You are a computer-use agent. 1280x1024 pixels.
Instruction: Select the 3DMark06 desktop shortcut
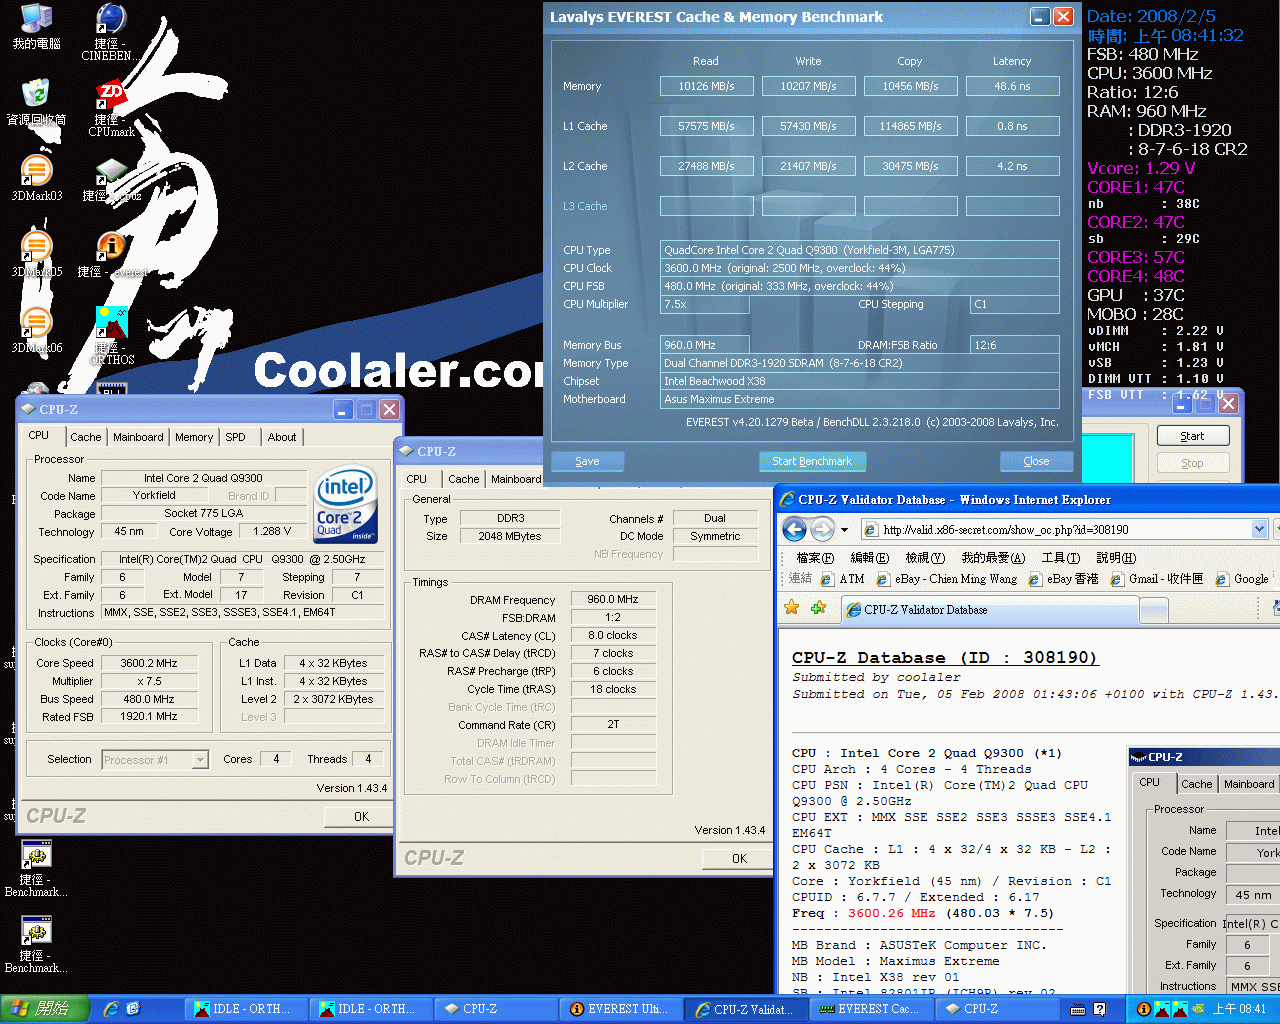(37, 330)
